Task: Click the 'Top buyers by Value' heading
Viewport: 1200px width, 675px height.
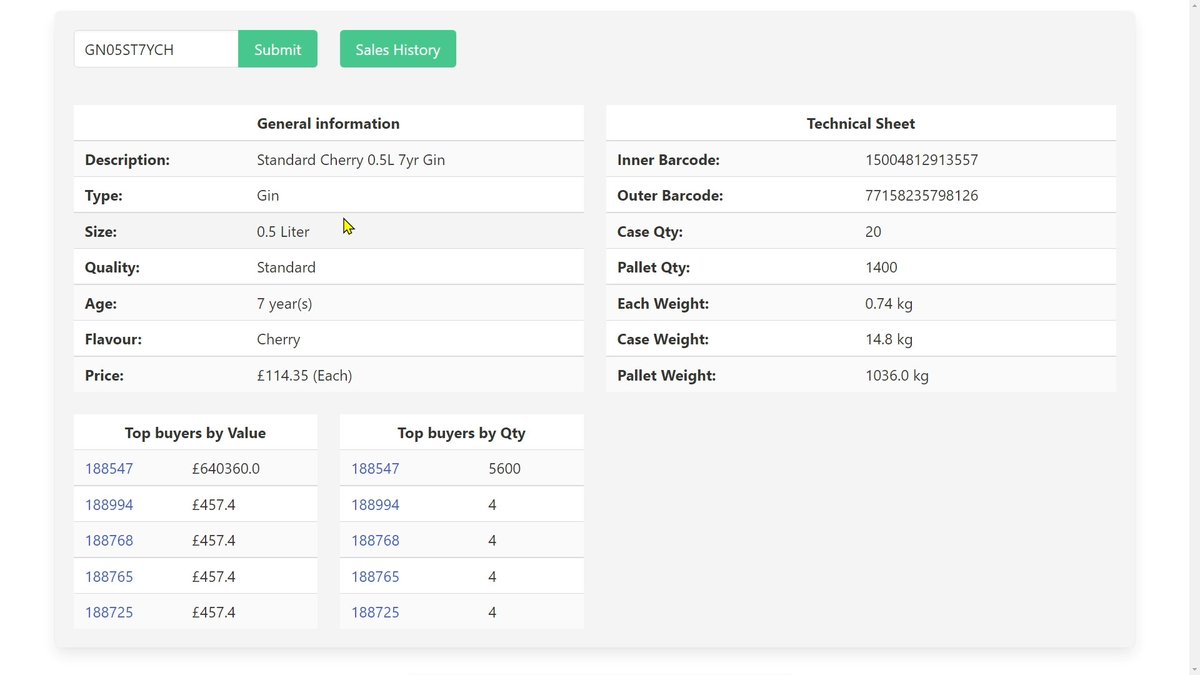Action: pyautogui.click(x=195, y=432)
